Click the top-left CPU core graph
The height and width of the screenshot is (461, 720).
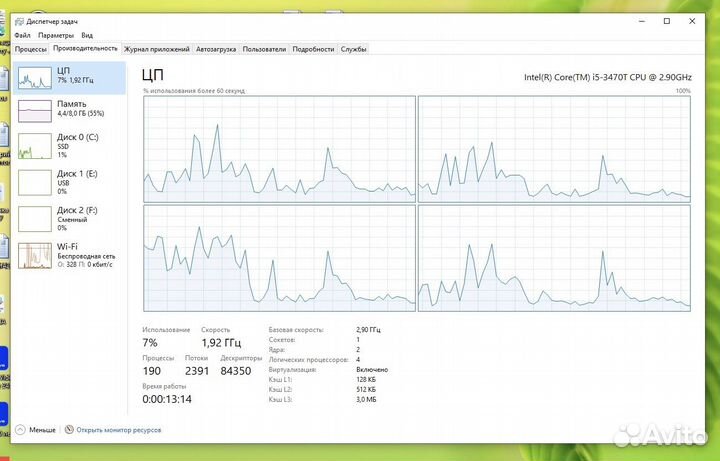click(280, 149)
